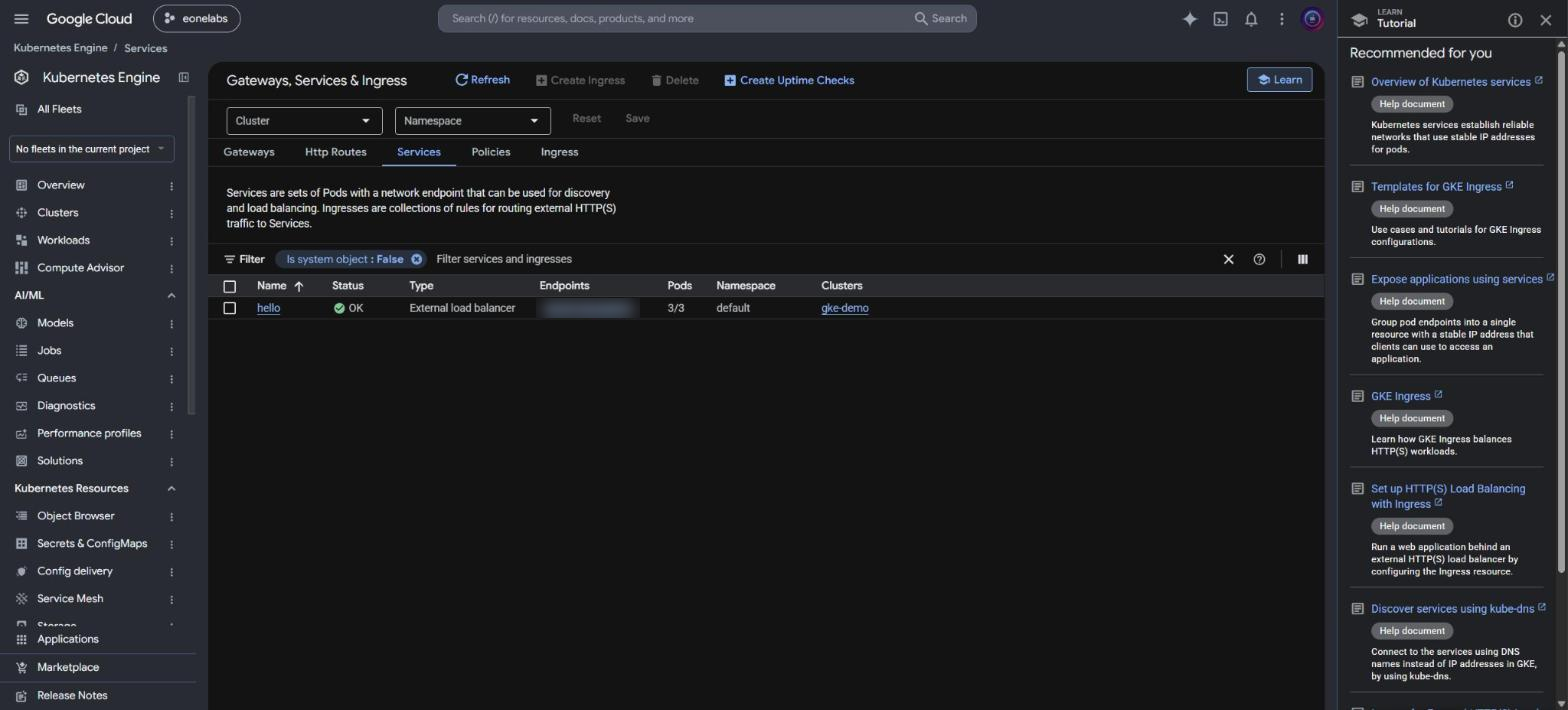Viewport: 1568px width, 710px height.
Task: Remove the 'Is system object : False' filter chip
Action: [417, 259]
